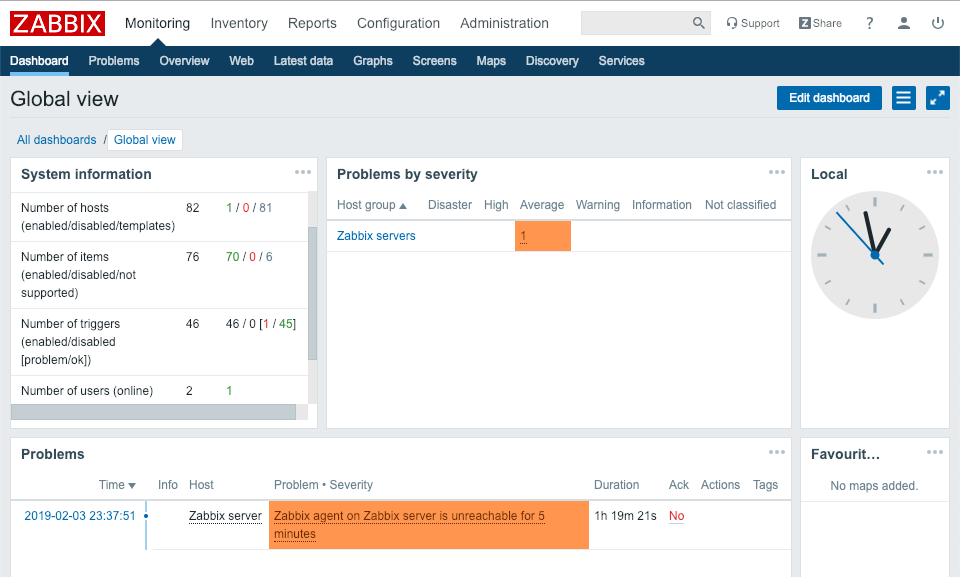This screenshot has width=960, height=577.
Task: Open Help question mark icon
Action: click(869, 23)
